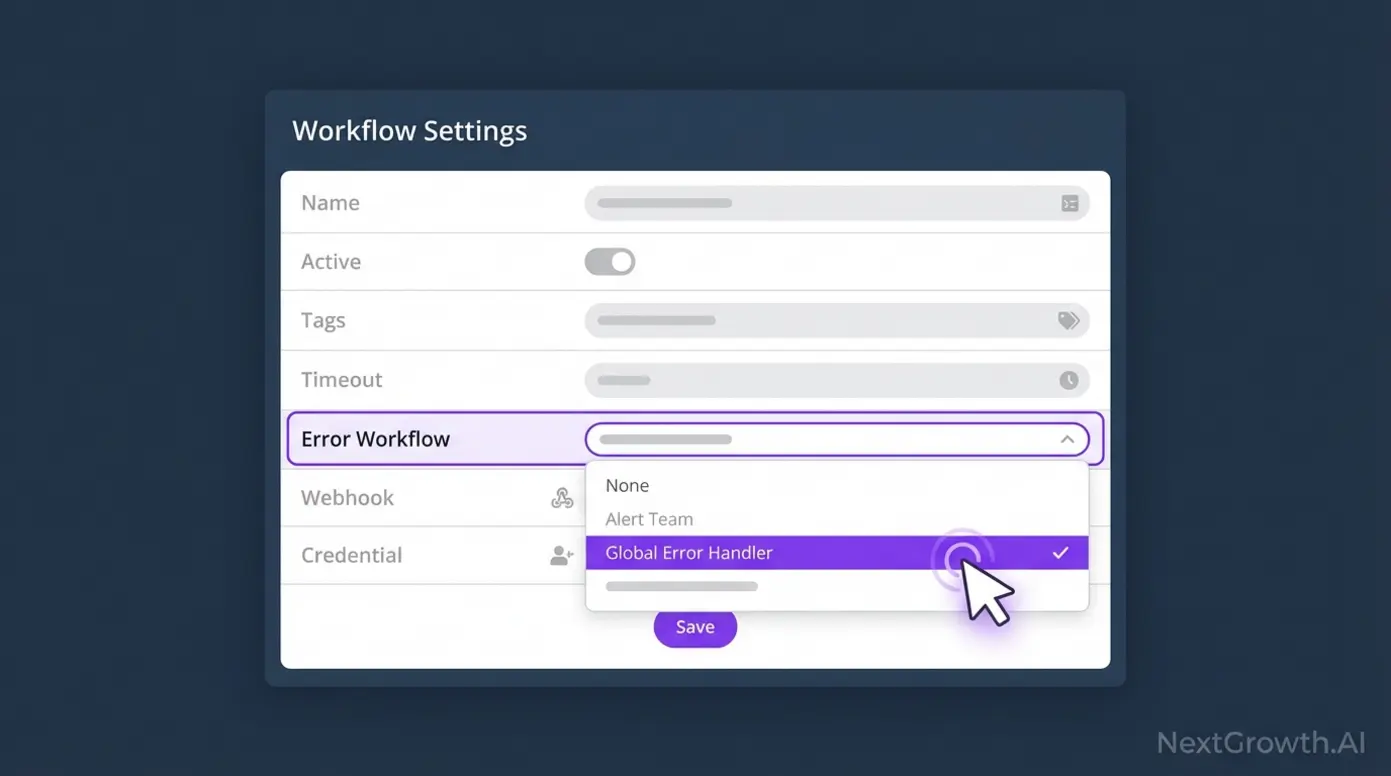Click the webhook icon beside the Webhook label

[562, 497]
